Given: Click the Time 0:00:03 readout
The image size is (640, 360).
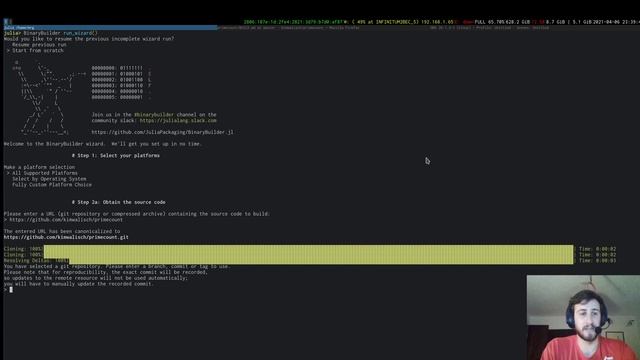Looking at the screenshot, I should coord(598,260).
